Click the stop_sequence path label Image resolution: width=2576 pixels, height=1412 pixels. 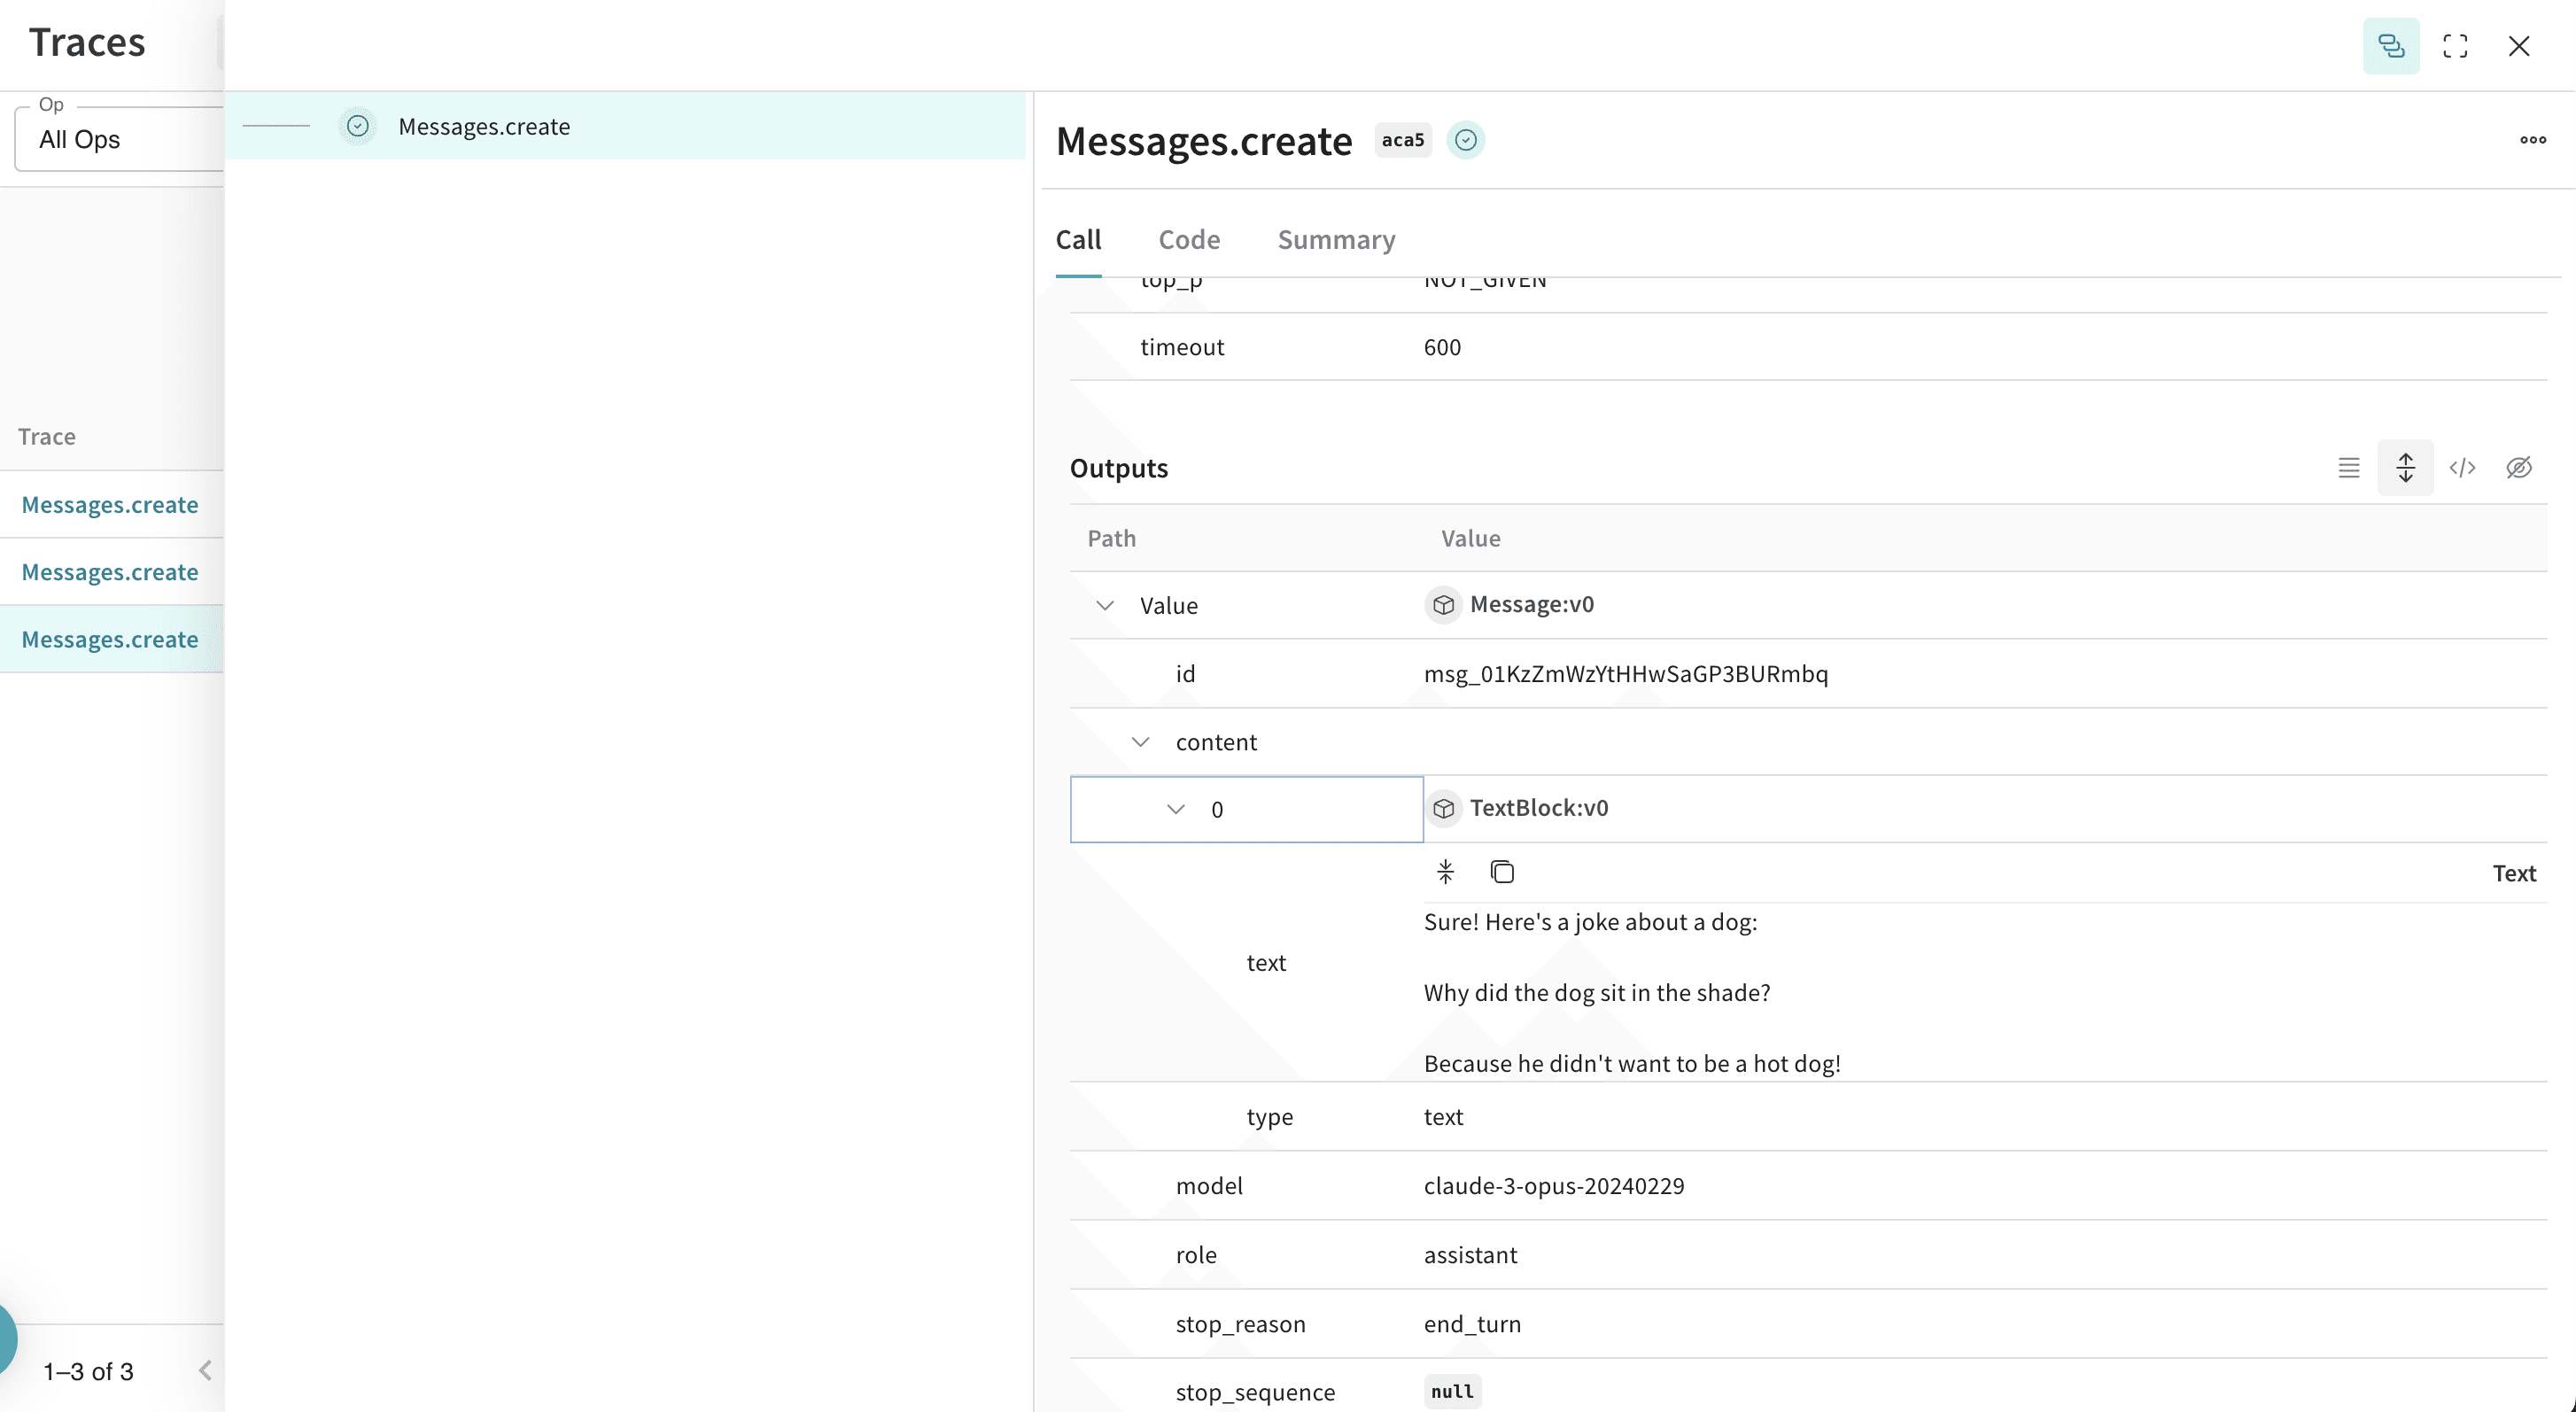(x=1255, y=1393)
